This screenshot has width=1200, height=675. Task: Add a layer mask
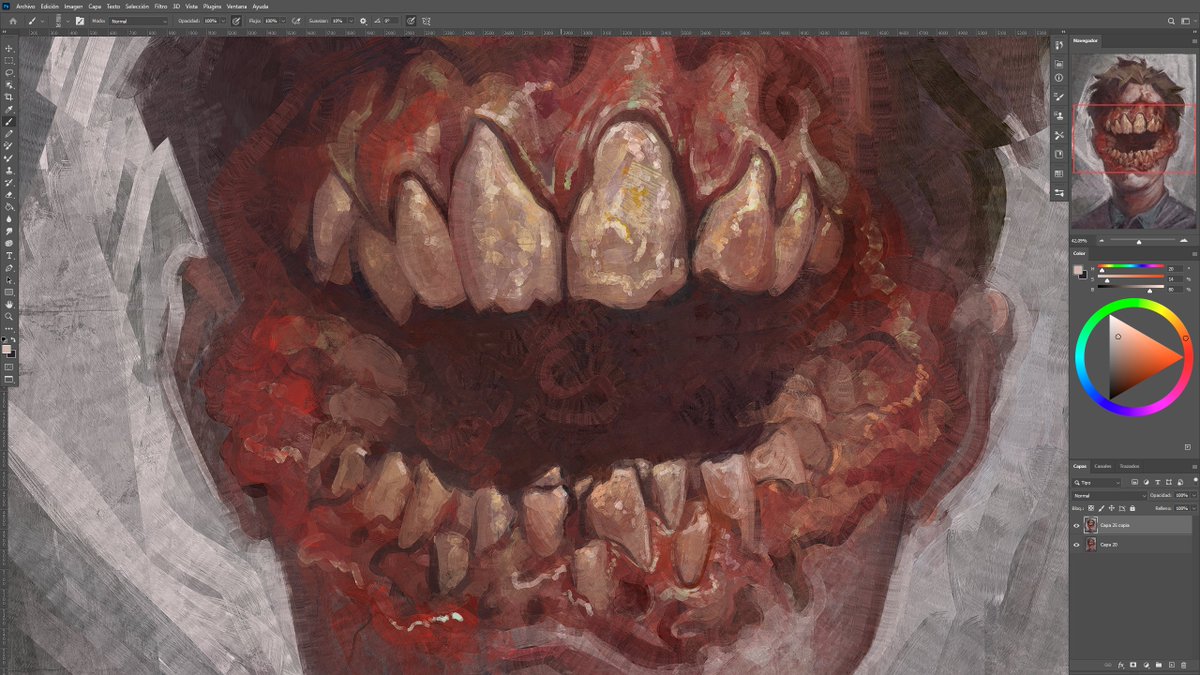(1134, 665)
